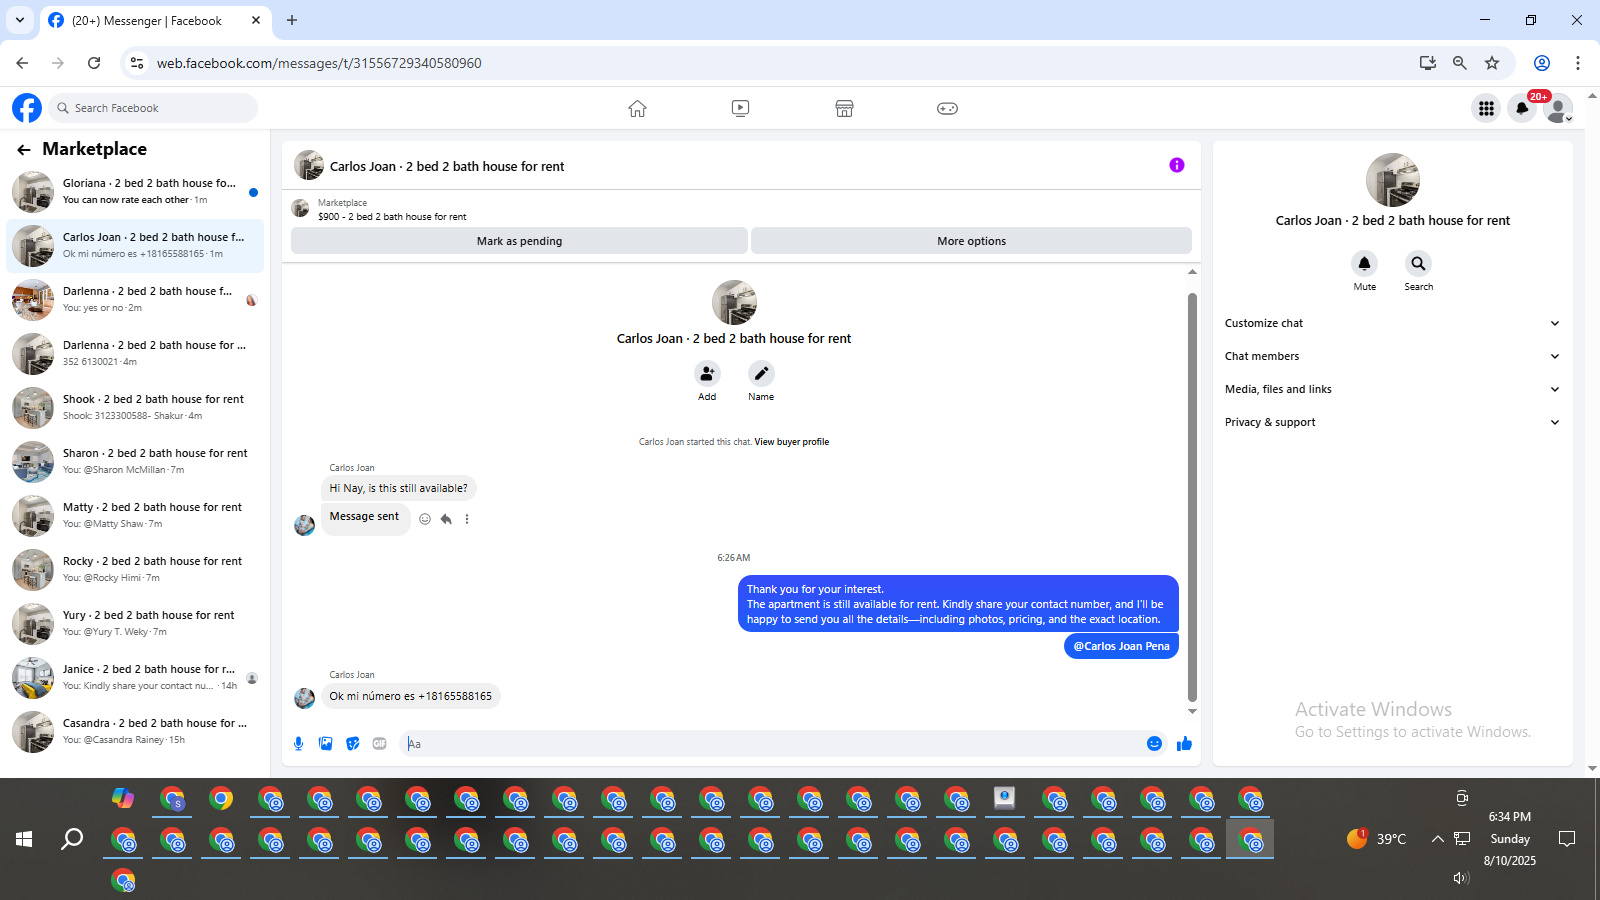The image size is (1600, 900).
Task: Open Windows Start menu
Action: [24, 839]
